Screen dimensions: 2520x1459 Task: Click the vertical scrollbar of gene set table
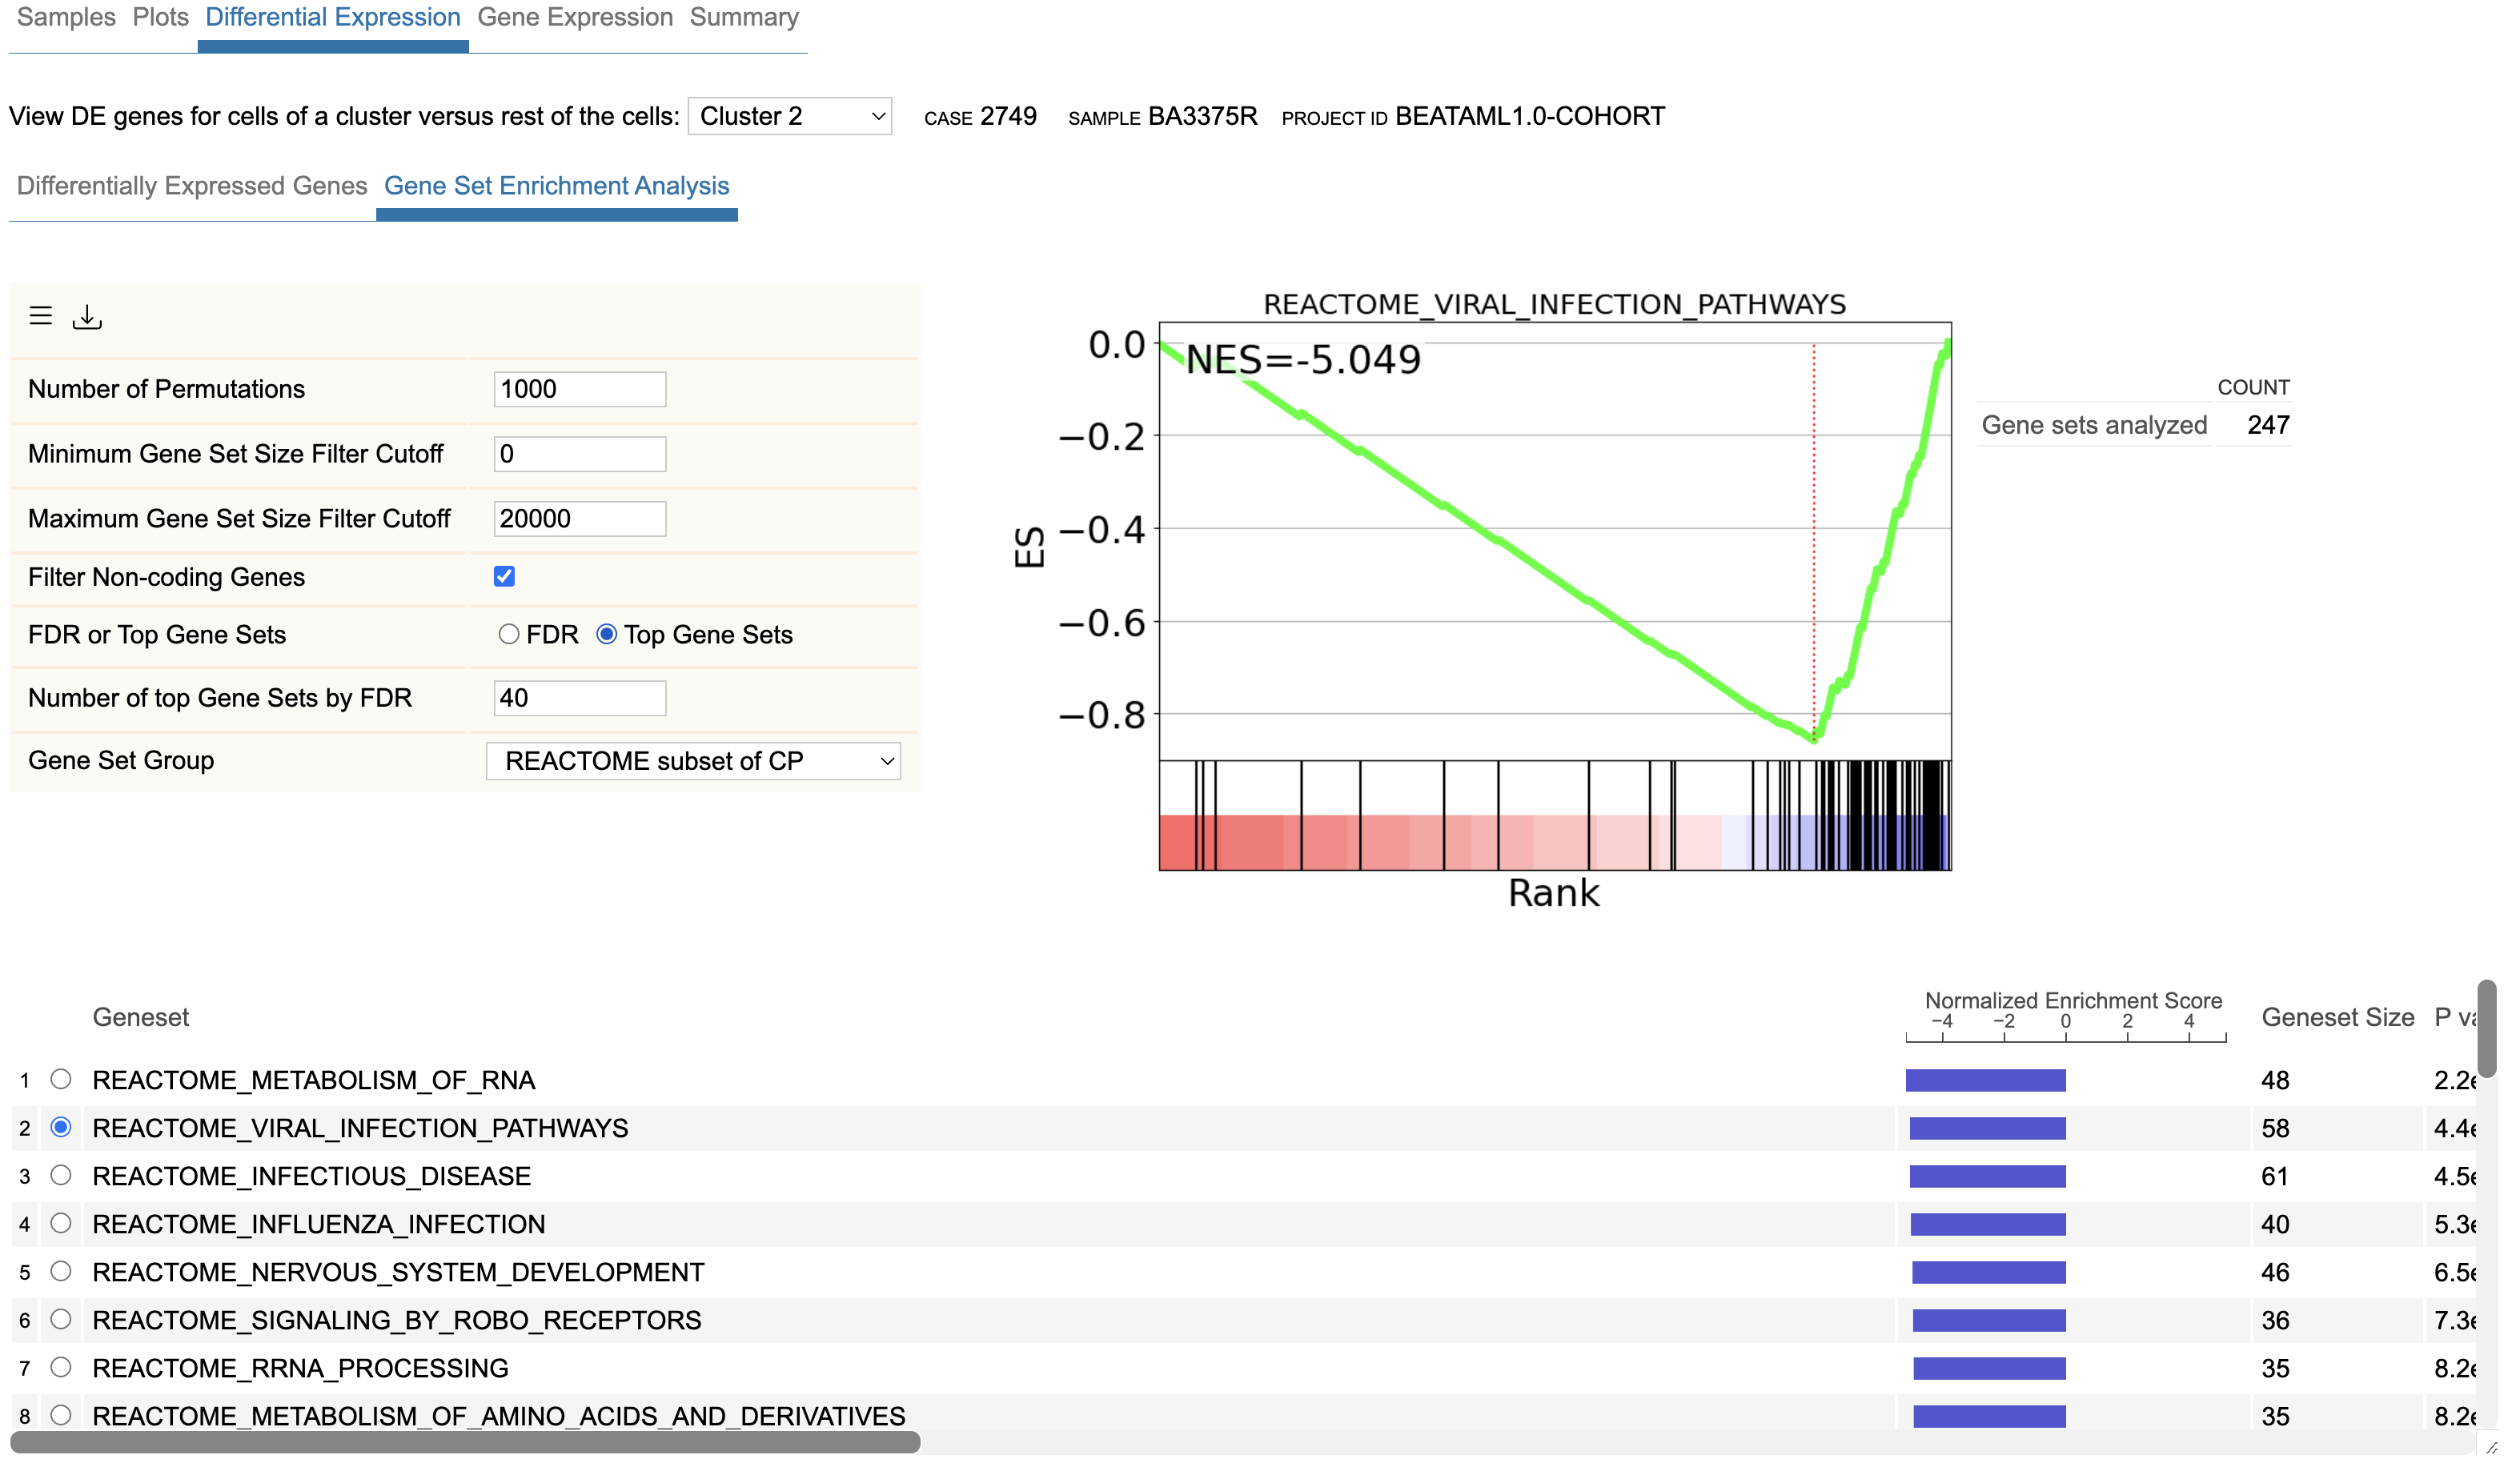[x=2486, y=1030]
